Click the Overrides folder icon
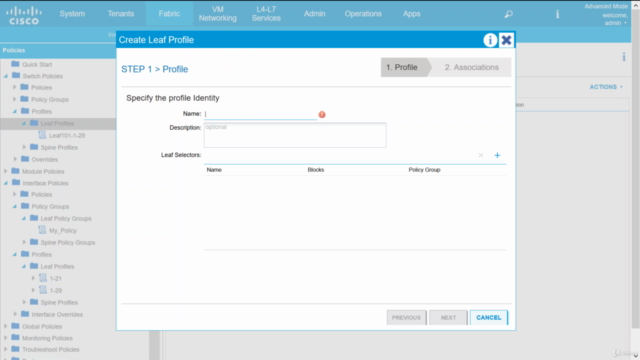Viewport: 640px width, 360px height. click(x=25, y=159)
